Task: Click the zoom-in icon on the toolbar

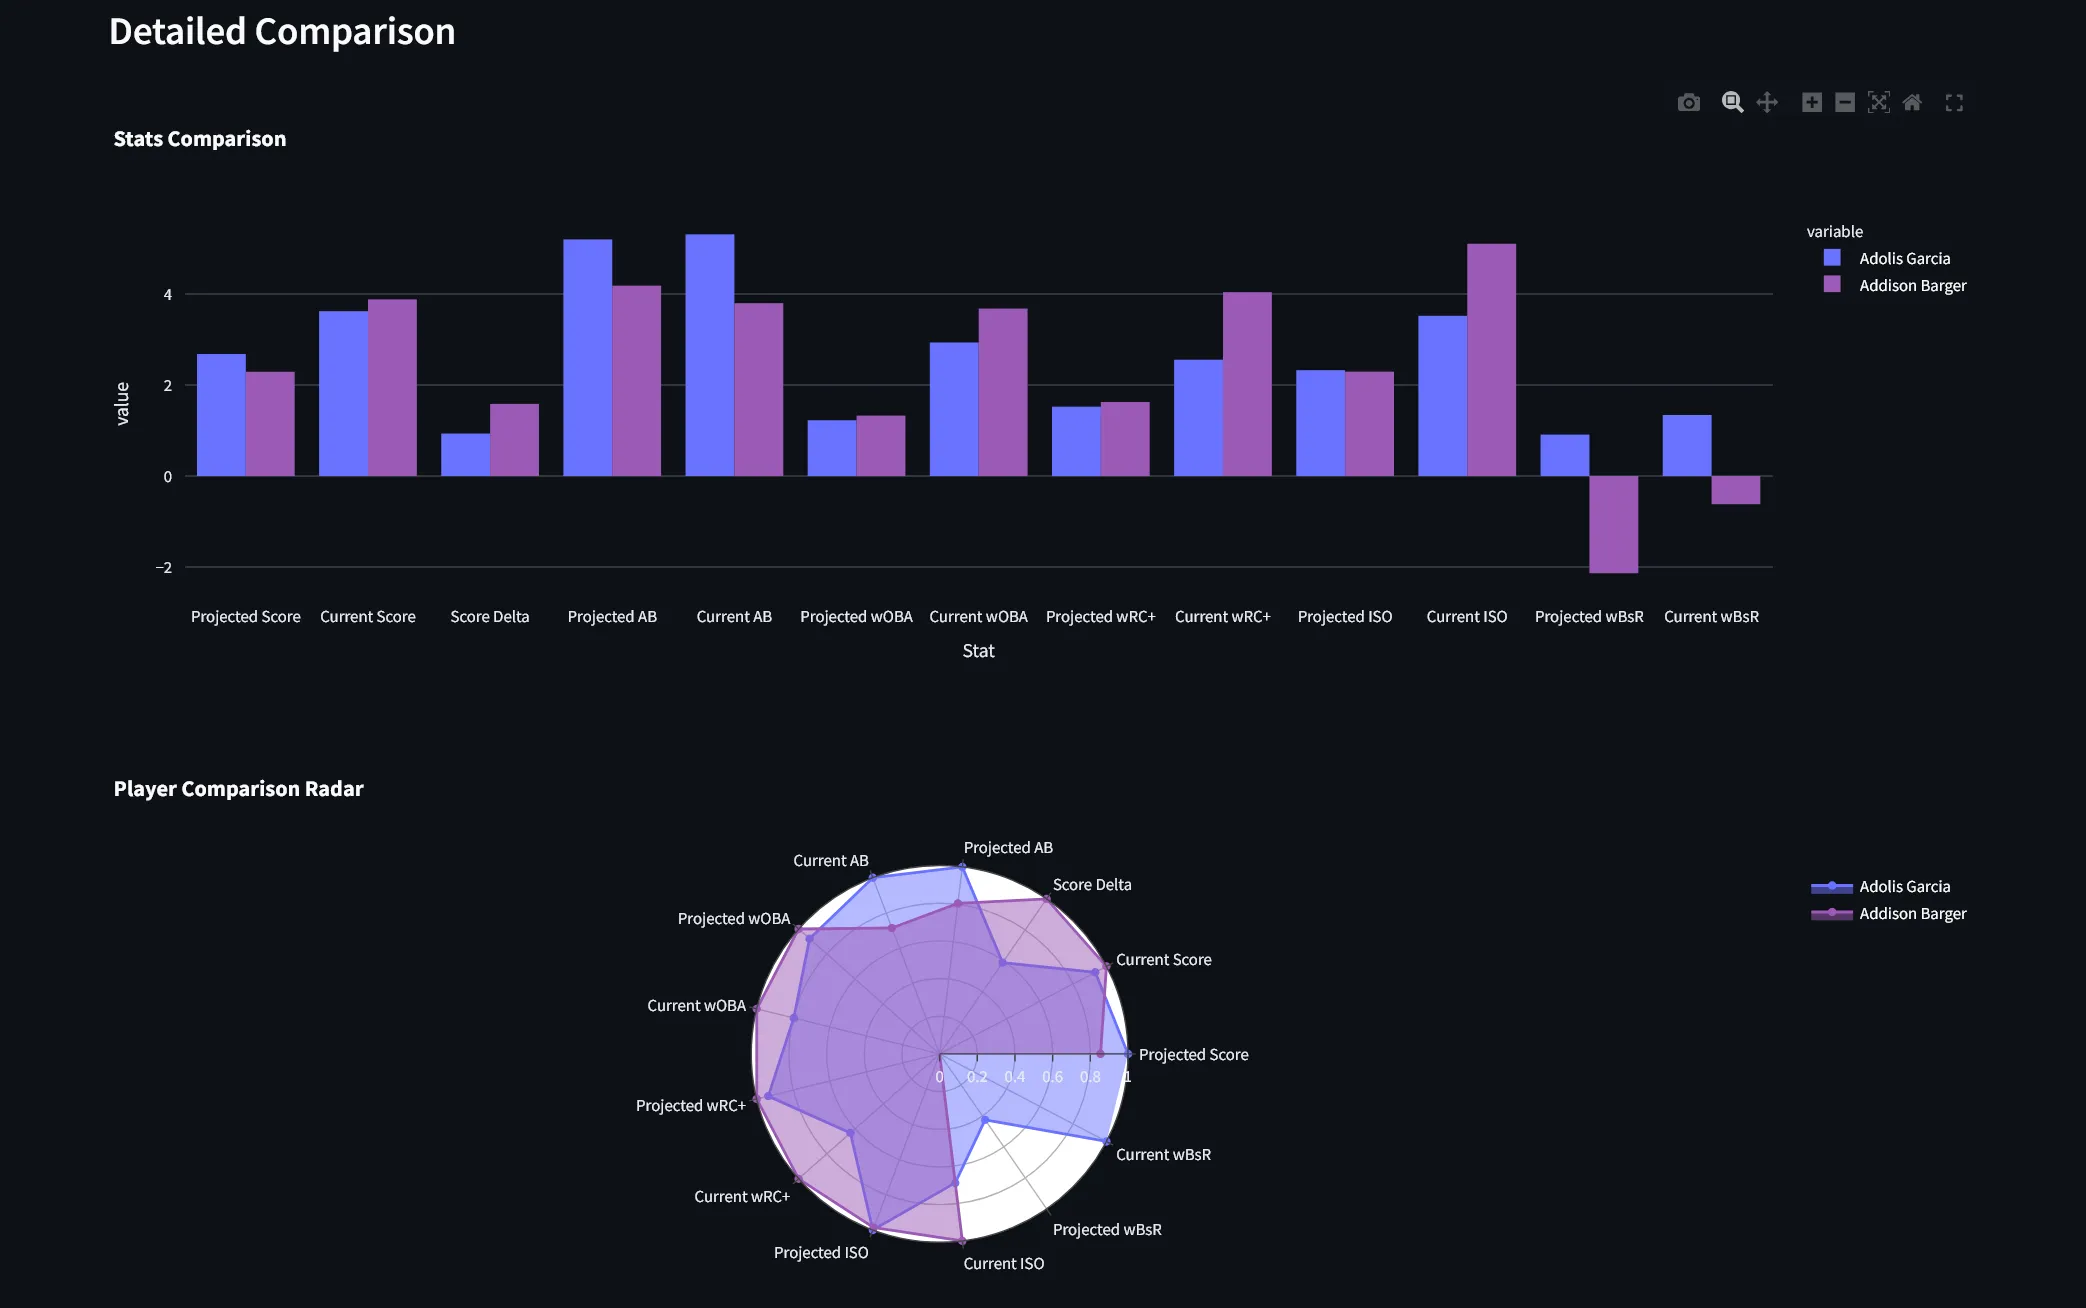Action: click(x=1811, y=102)
